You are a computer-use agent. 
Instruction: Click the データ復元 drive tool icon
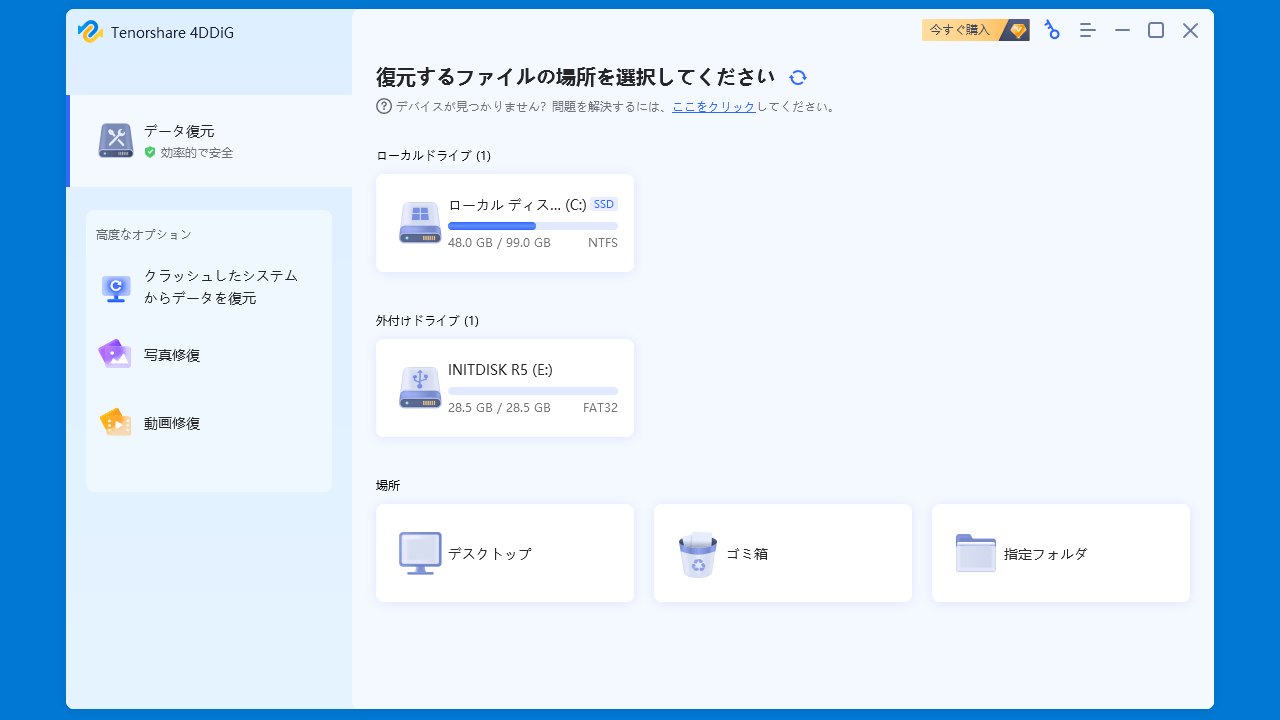[x=116, y=140]
